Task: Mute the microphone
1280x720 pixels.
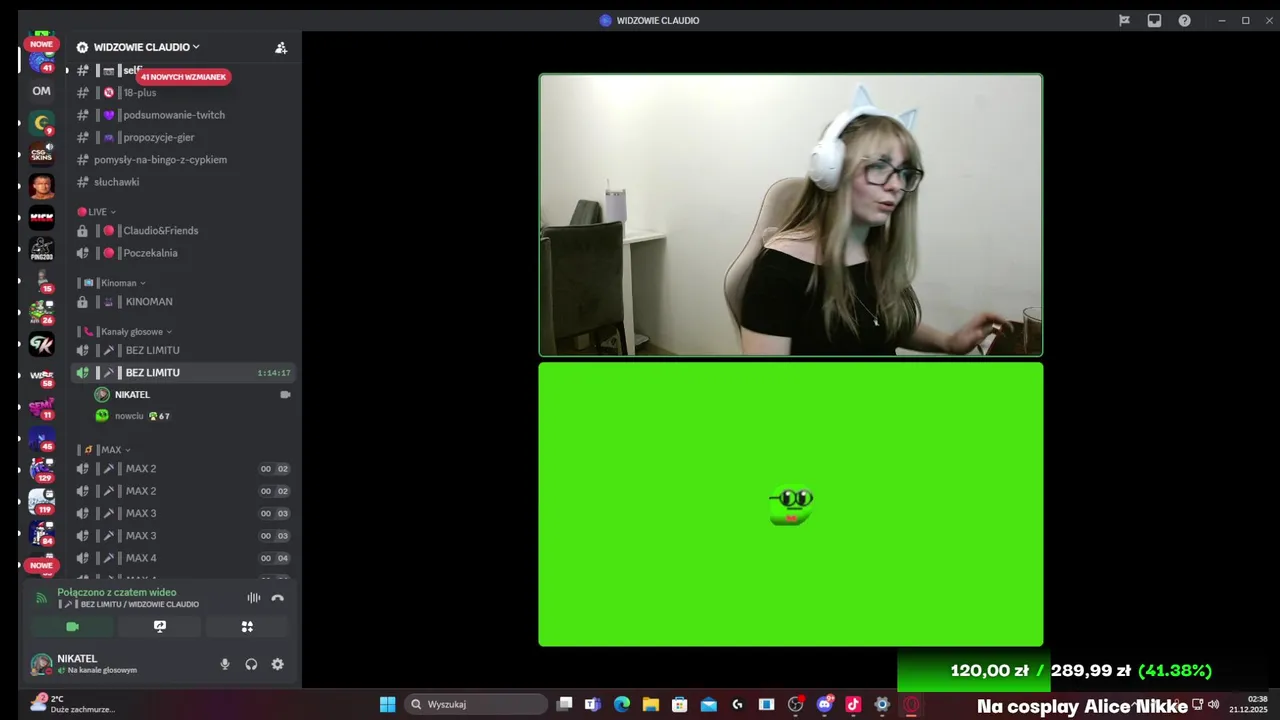Action: pyautogui.click(x=225, y=664)
